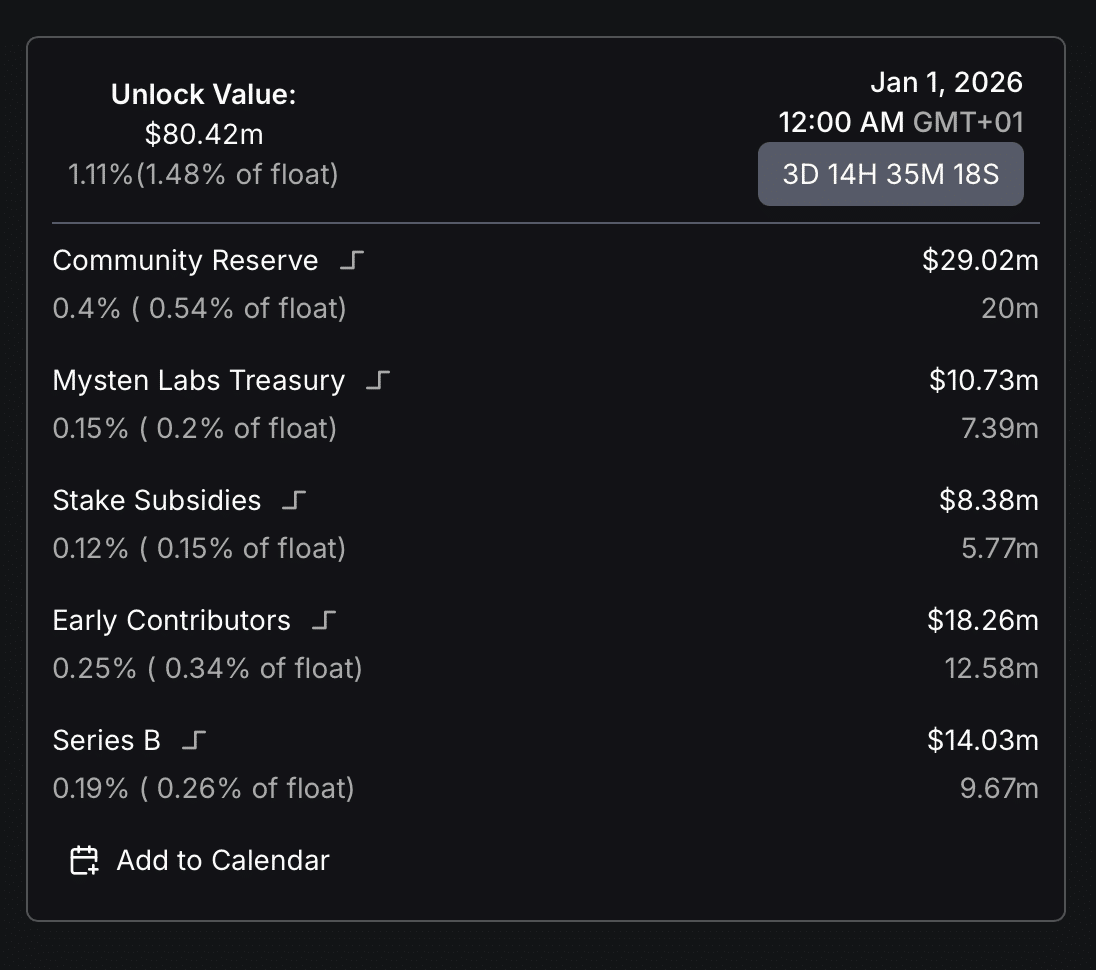Click the Early Contributors allocation name
Screen dimensions: 1096x970
[x=171, y=620]
